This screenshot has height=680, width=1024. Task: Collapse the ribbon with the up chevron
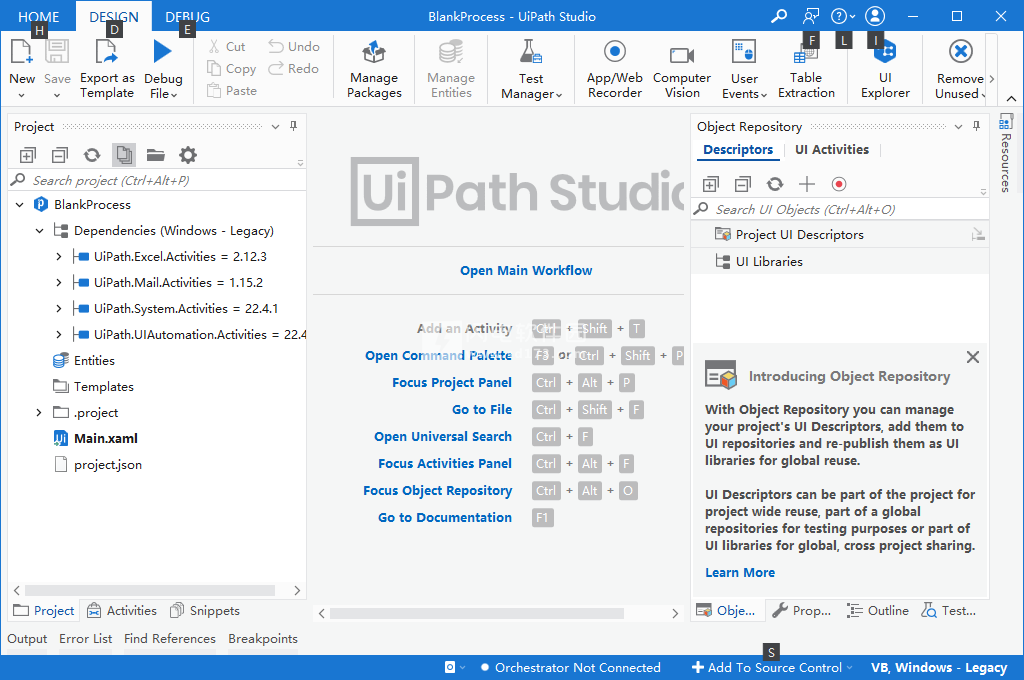(1011, 99)
